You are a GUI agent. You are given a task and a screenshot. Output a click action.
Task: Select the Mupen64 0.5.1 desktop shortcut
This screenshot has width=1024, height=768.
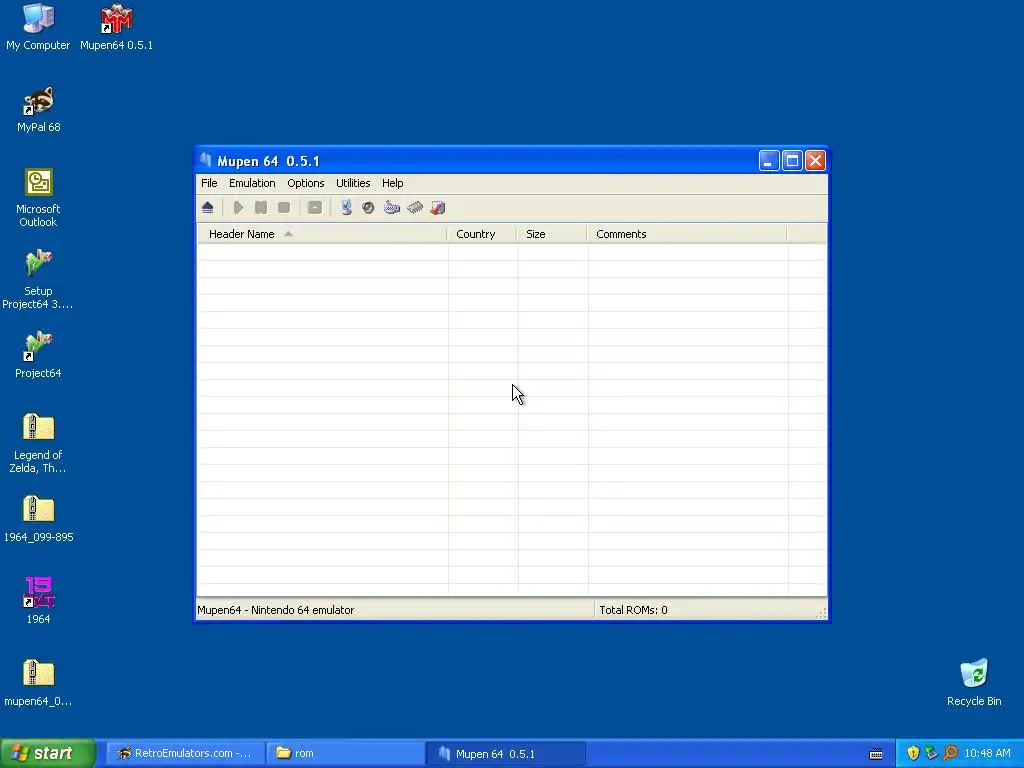pyautogui.click(x=116, y=27)
